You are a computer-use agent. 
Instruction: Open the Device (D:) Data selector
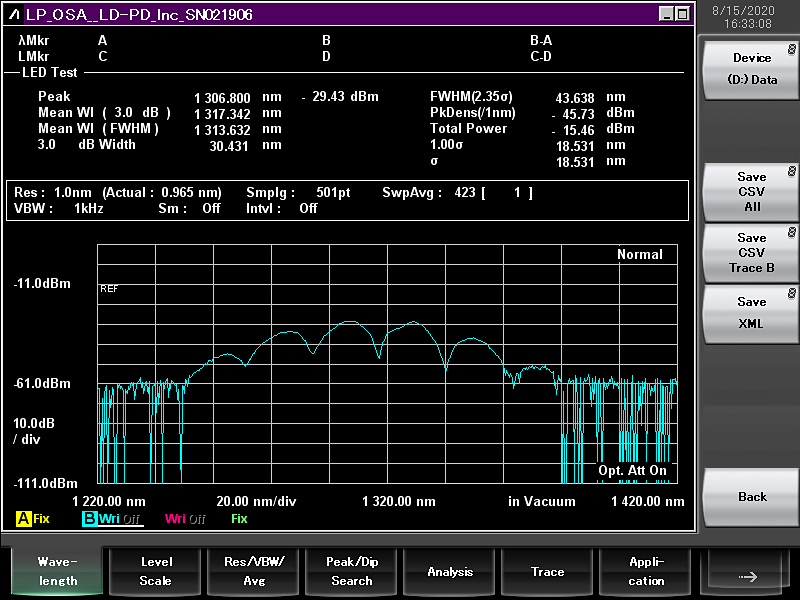click(752, 69)
